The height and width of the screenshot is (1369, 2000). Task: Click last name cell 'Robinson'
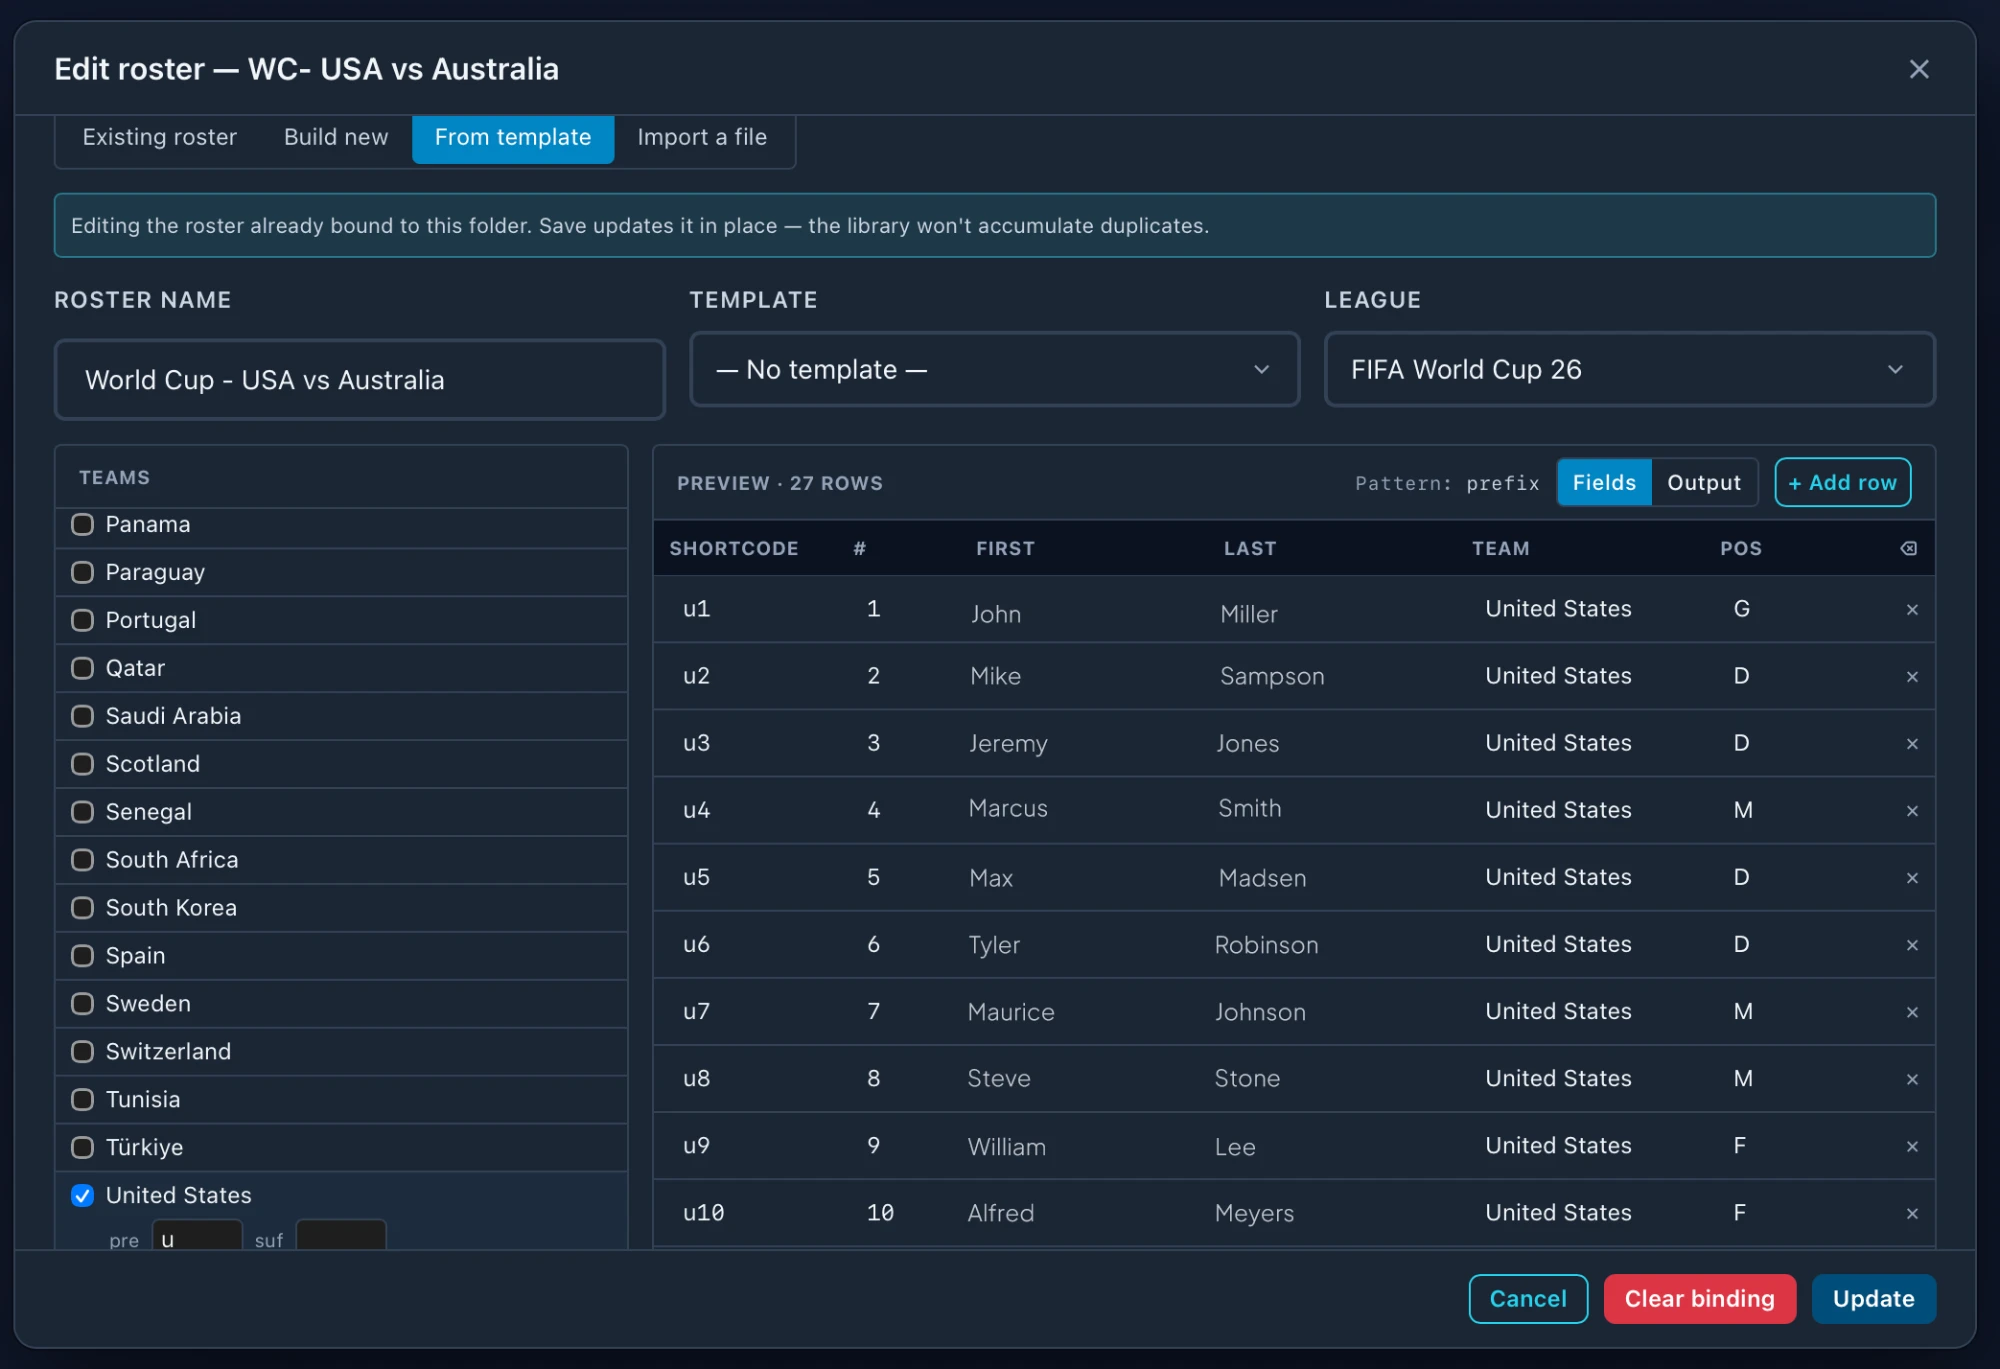(1266, 944)
